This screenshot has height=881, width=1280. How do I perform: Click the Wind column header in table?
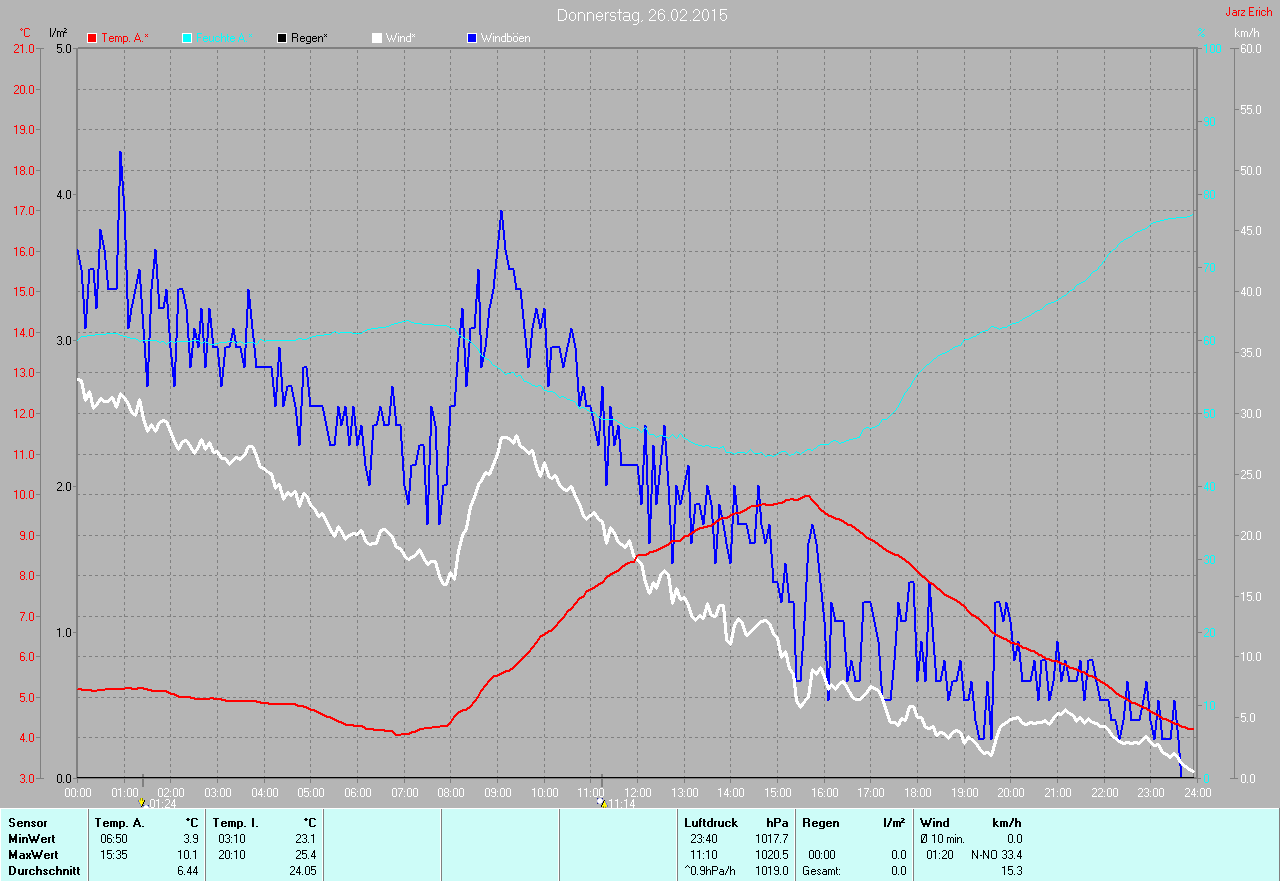pyautogui.click(x=935, y=823)
